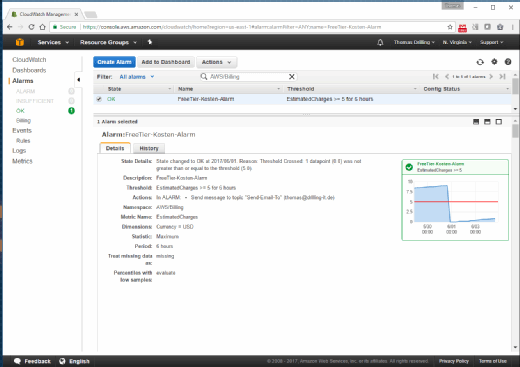Go to next page of alarms
The width and height of the screenshot is (520, 367).
pos(491,77)
